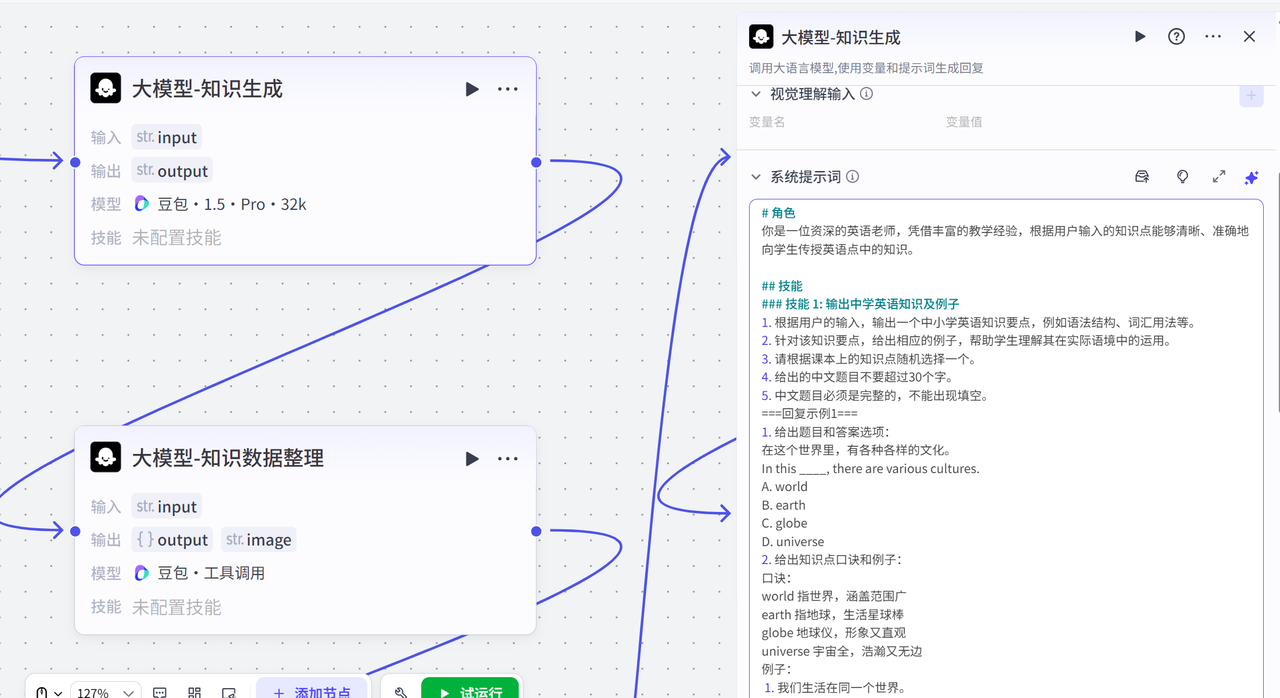Click input port of 大模型-知识数据整理 node
The height and width of the screenshot is (698, 1280).
[75, 531]
